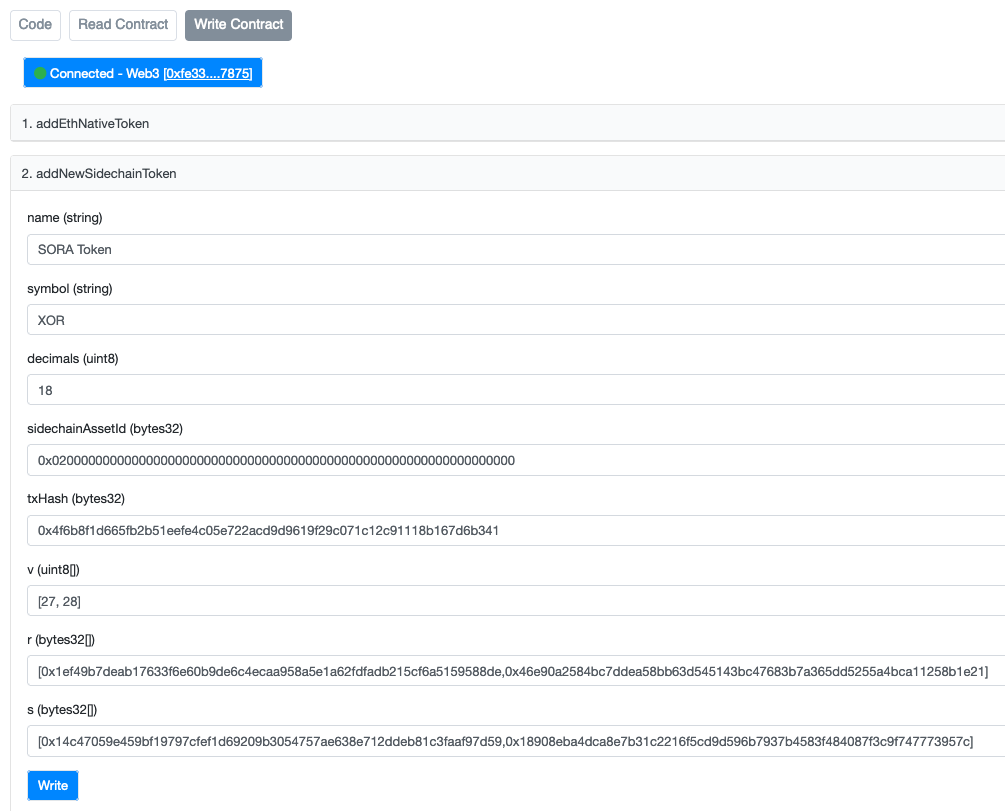
Task: Click the 'txHash (bytes32)' label
Action: [76, 499]
